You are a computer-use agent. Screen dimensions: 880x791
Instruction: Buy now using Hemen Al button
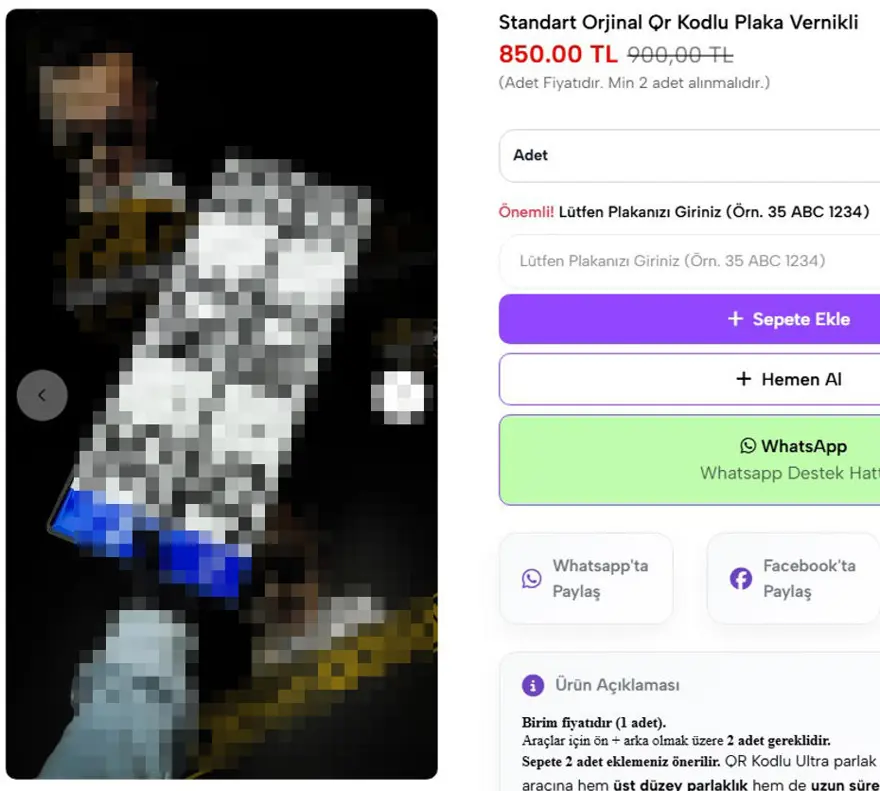[689, 379]
